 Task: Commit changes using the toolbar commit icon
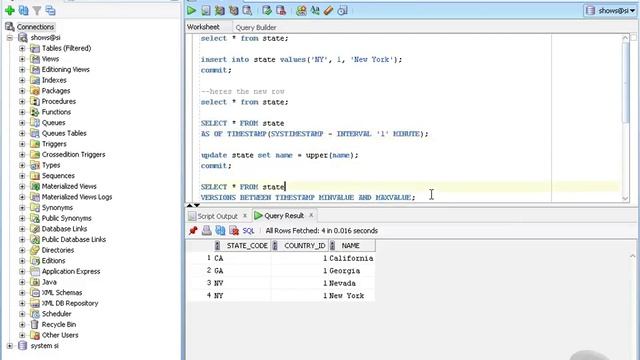click(267, 10)
